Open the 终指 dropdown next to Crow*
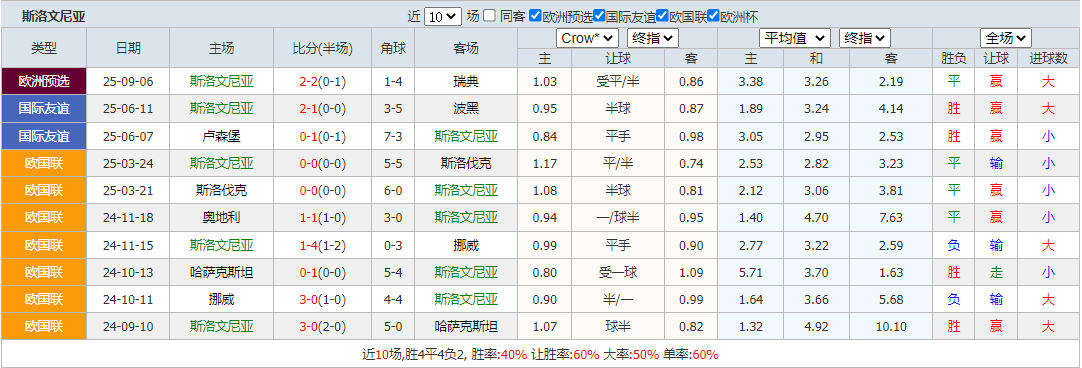The width and height of the screenshot is (1082, 368). [x=654, y=38]
